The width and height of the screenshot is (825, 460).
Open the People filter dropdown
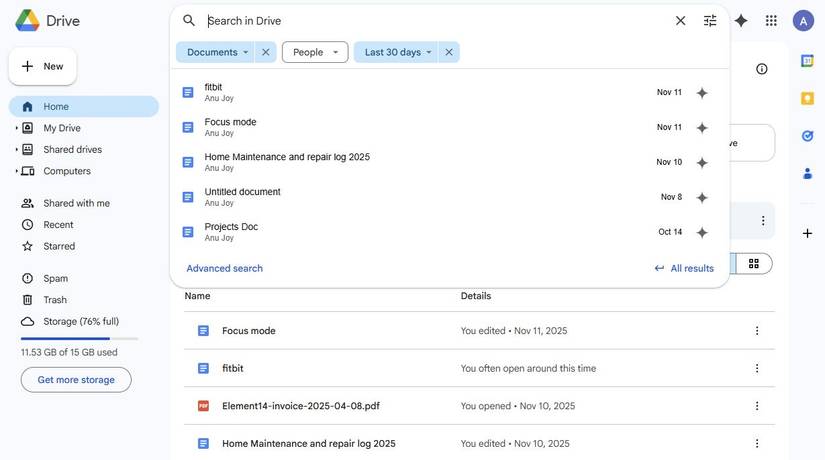point(315,52)
